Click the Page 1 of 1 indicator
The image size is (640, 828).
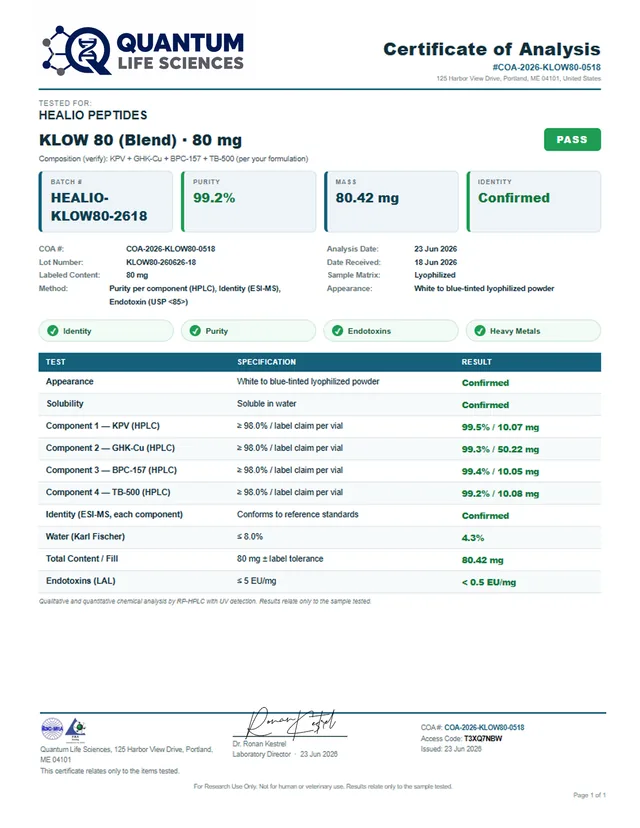(589, 795)
